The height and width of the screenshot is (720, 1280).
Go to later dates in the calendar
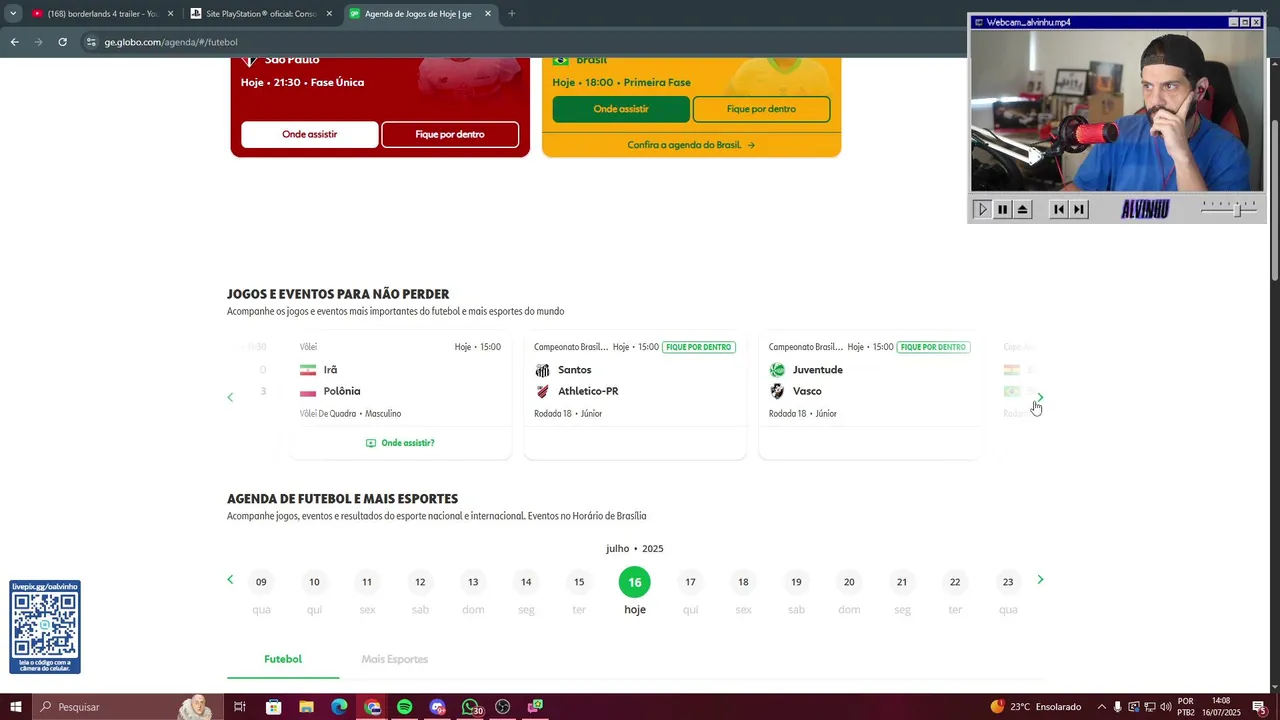tap(1040, 580)
